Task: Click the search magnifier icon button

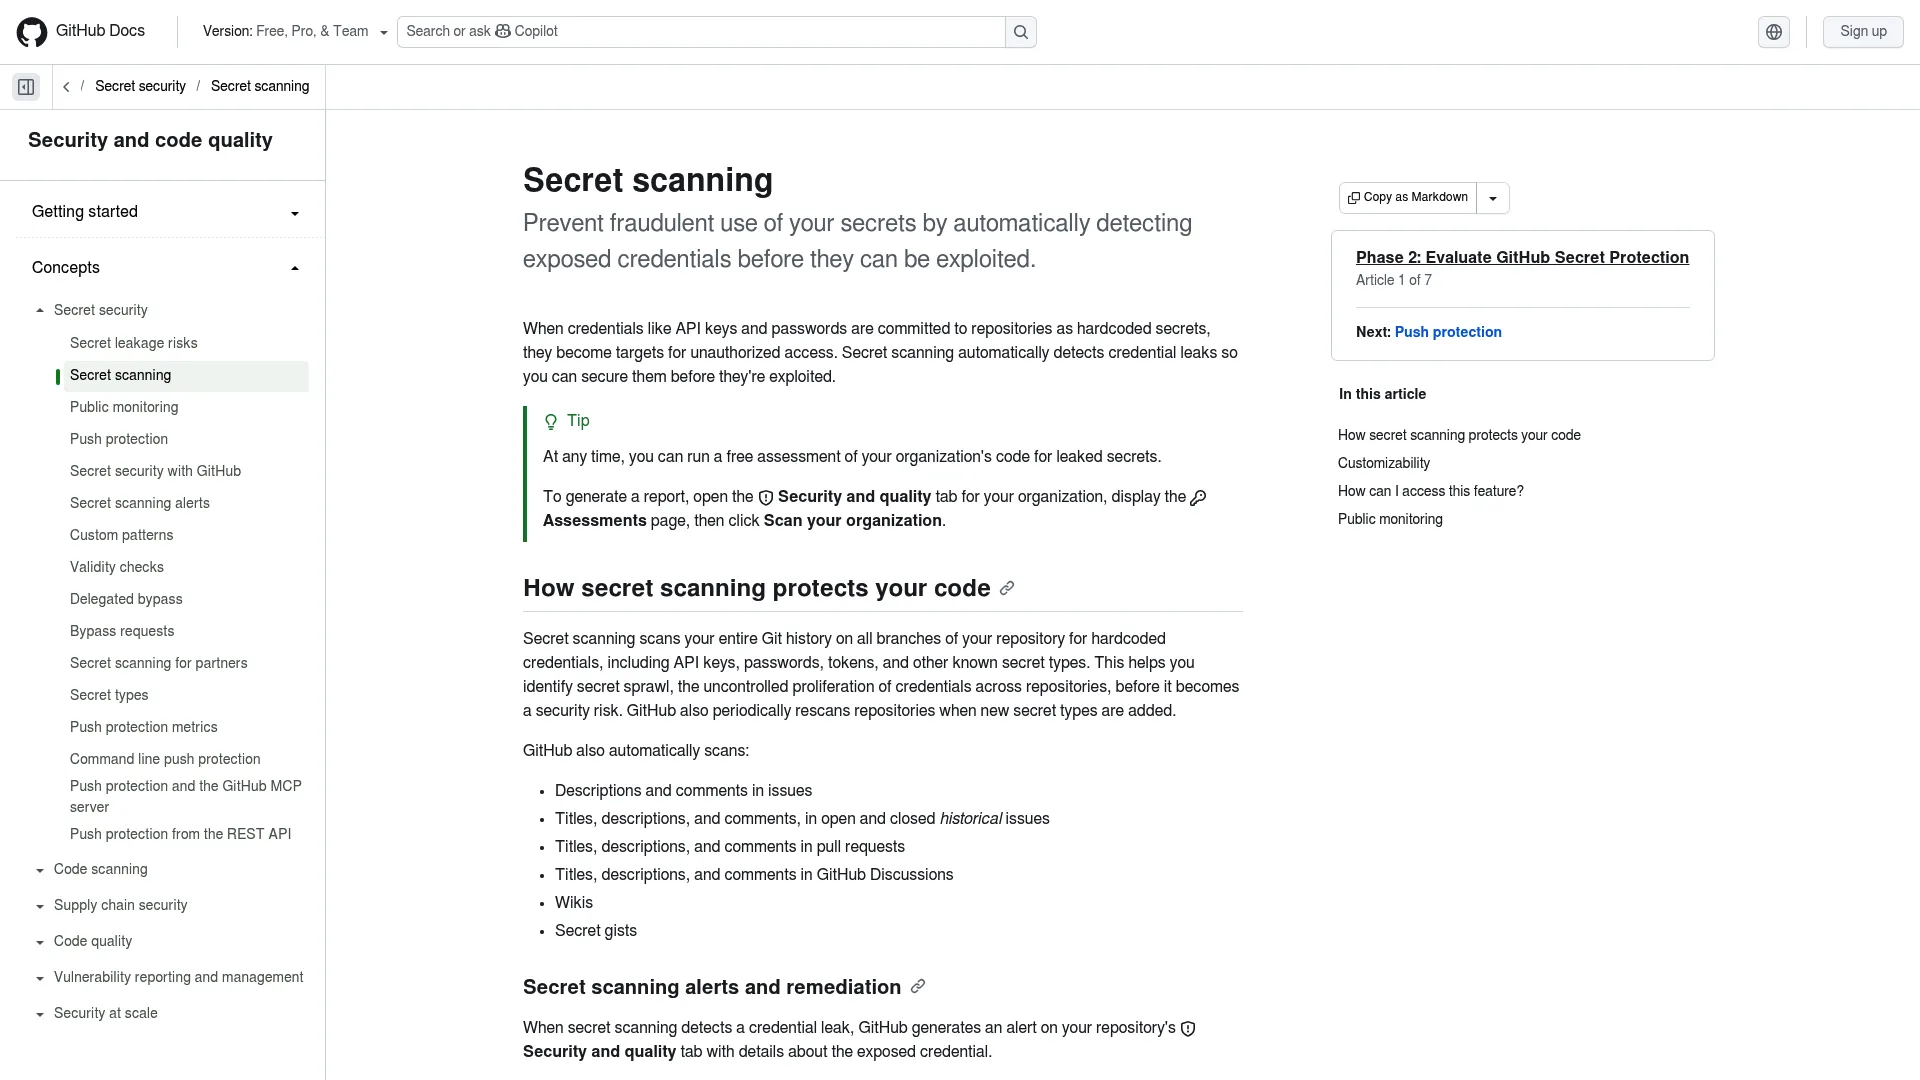Action: pyautogui.click(x=1020, y=32)
